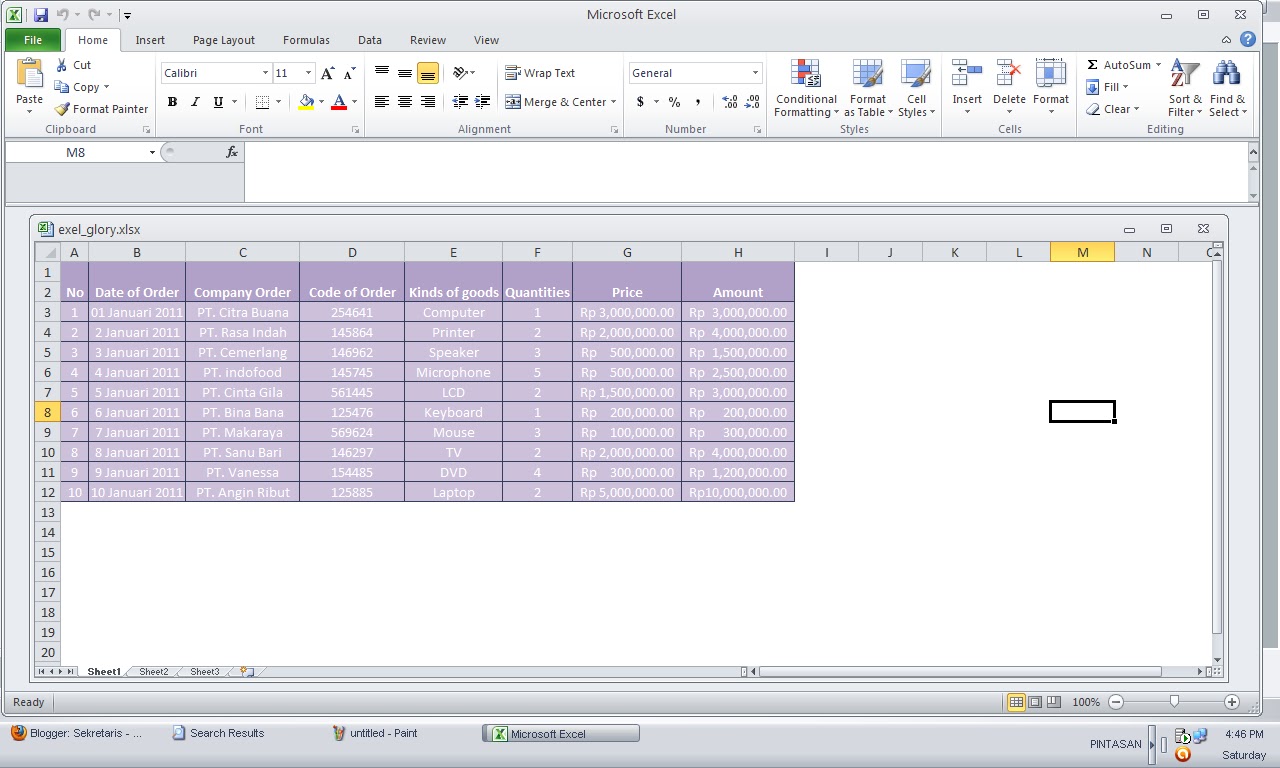
Task: Click the 100% zoom level button
Action: coord(1086,702)
